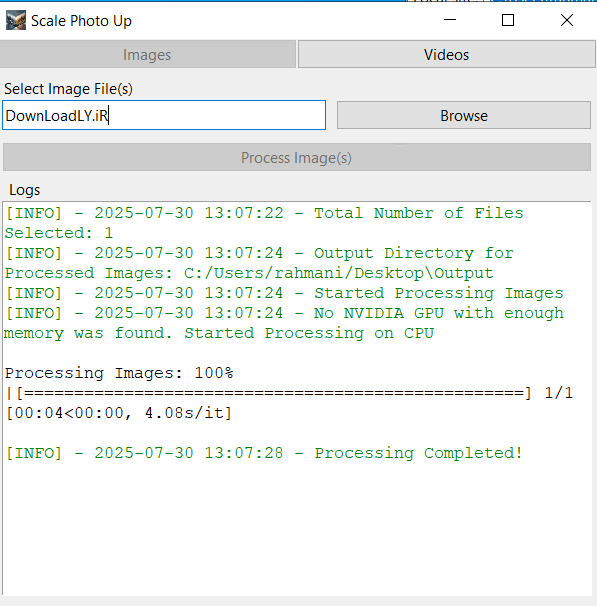Click the 'Processing Completed!' log line
The image size is (597, 606).
[x=264, y=453]
